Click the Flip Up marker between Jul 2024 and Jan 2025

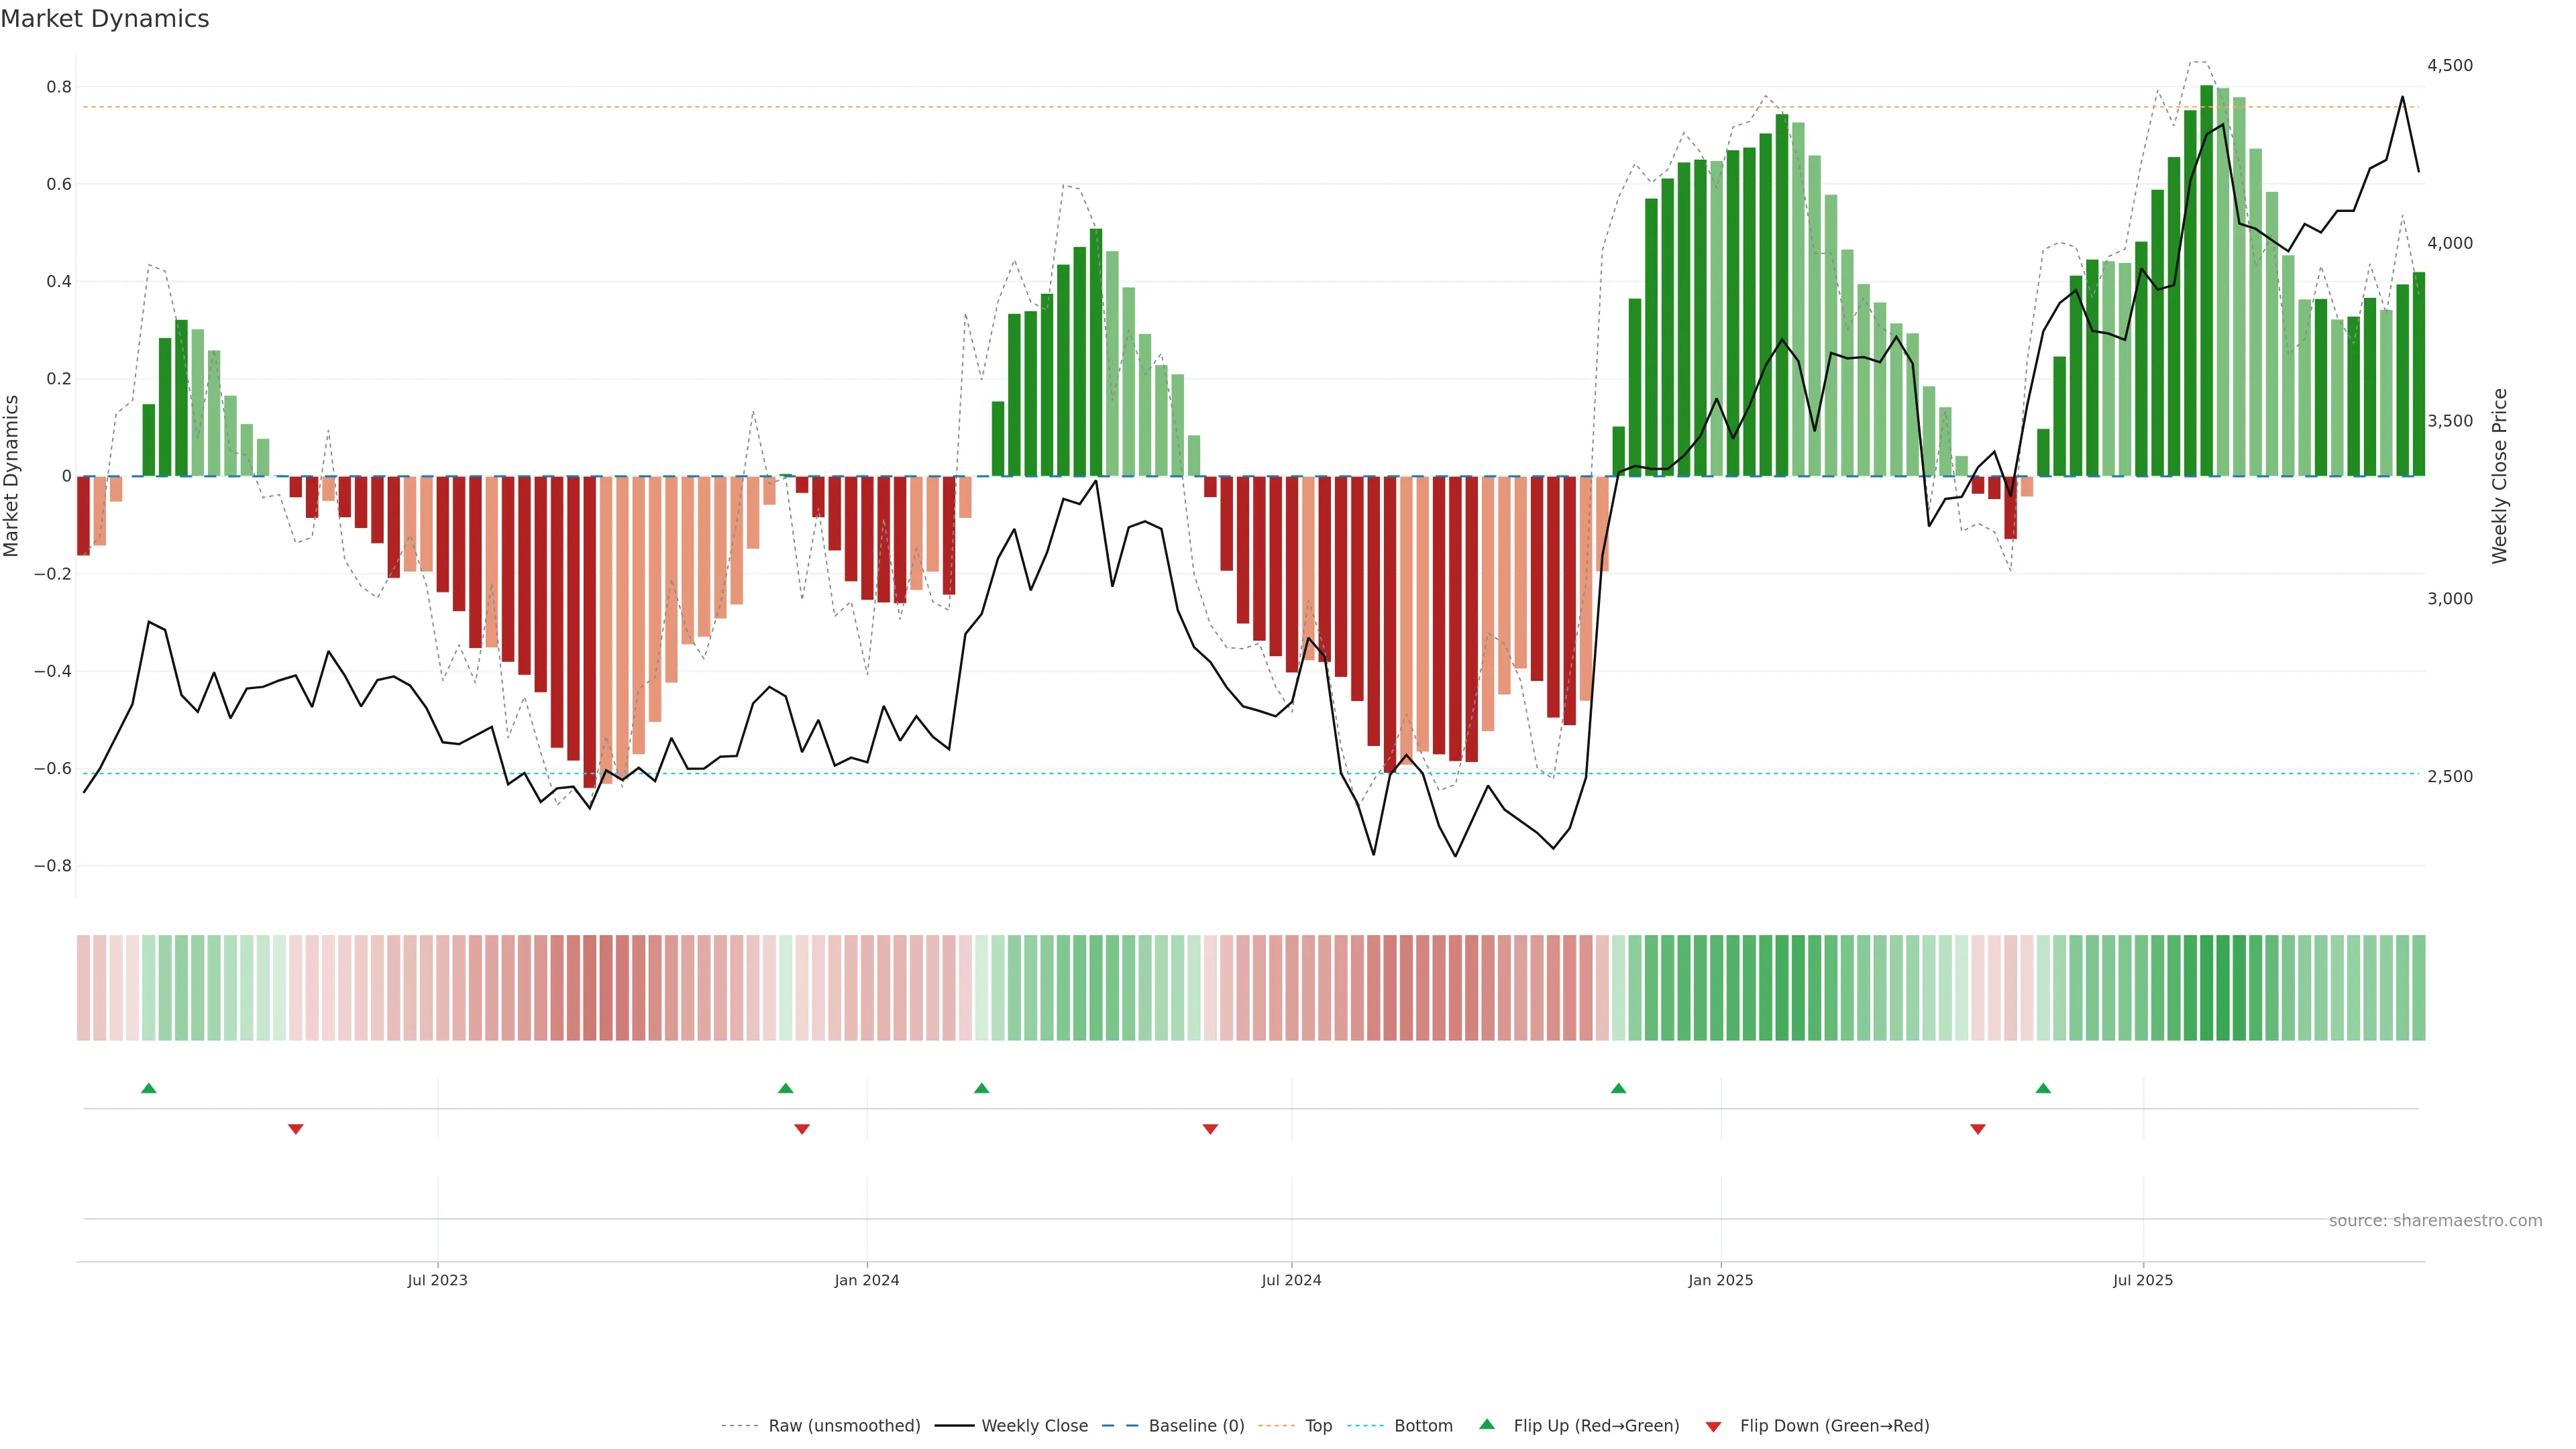(1619, 1088)
